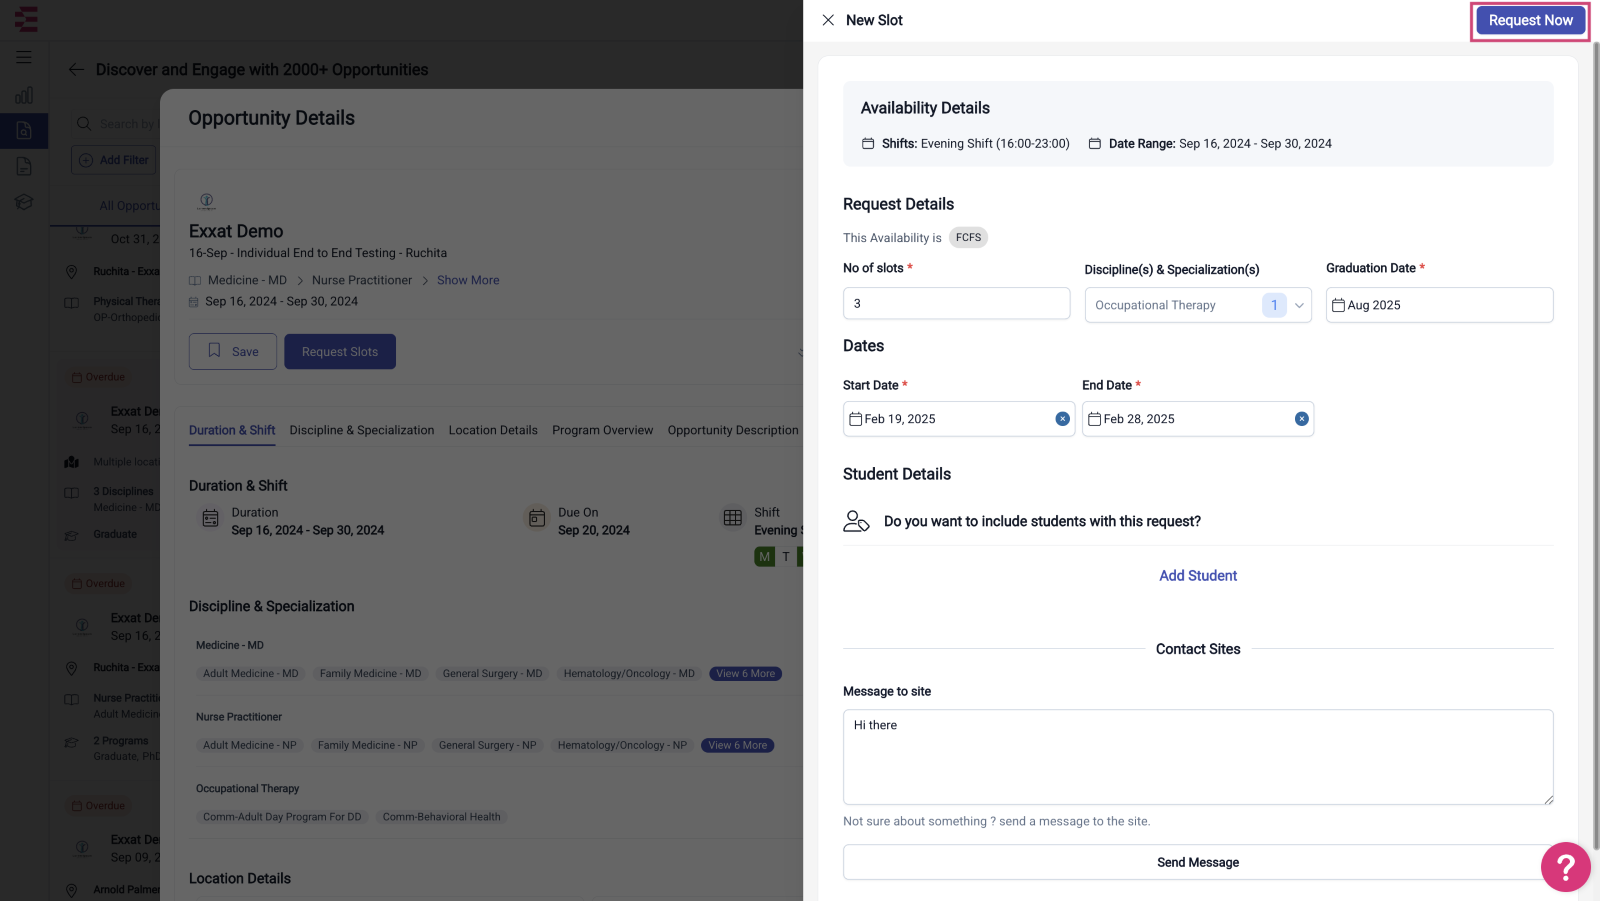Screen dimensions: 1600x901
Task: Clear the End Date value
Action: 1301,419
